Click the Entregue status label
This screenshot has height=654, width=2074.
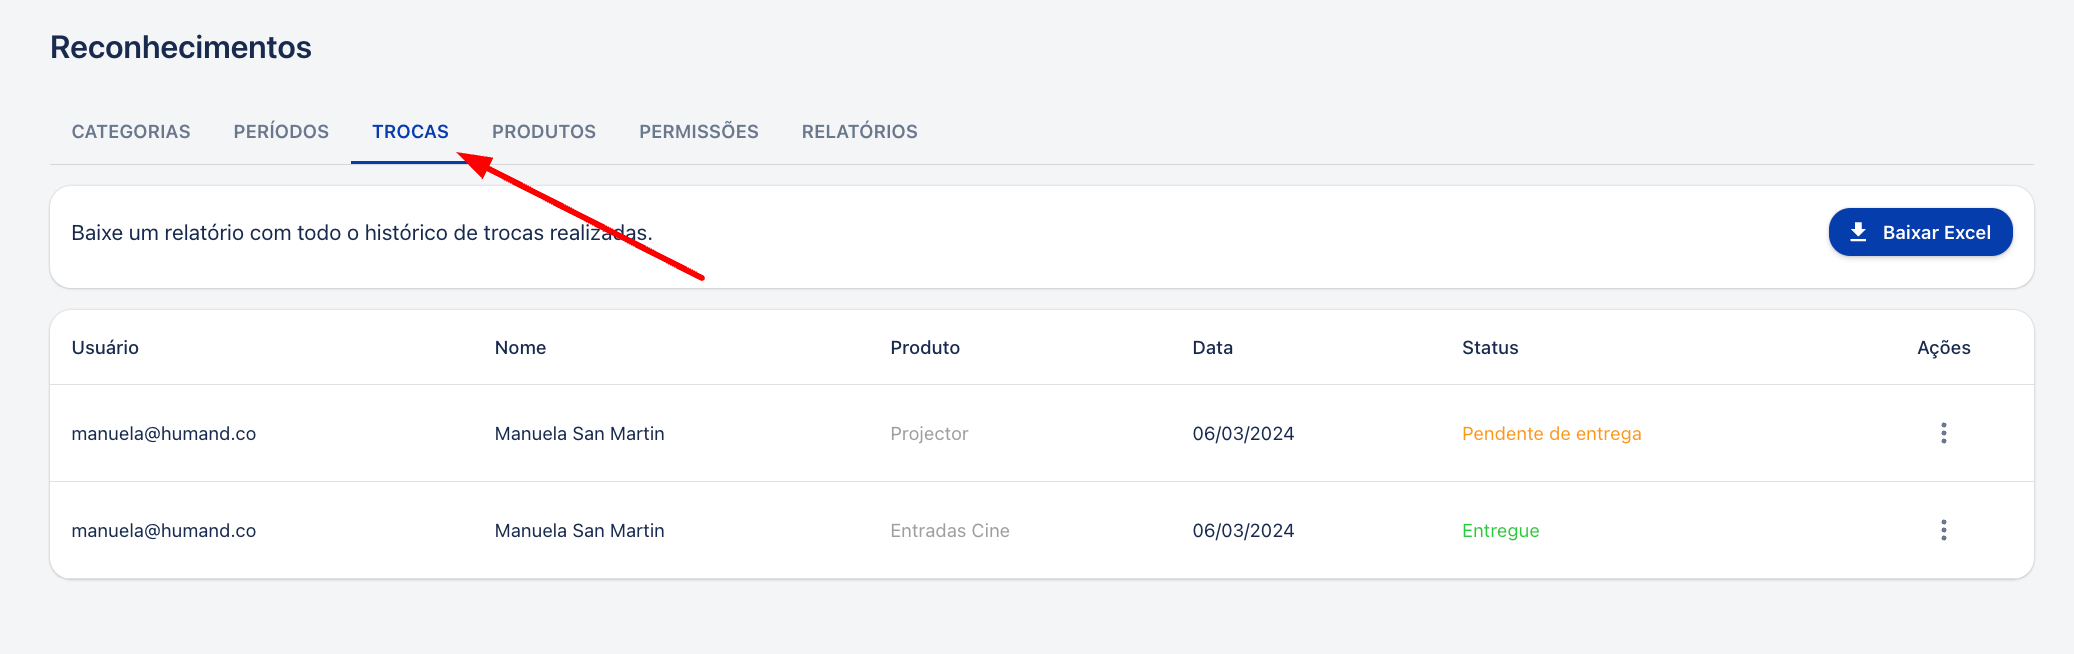[x=1500, y=530]
